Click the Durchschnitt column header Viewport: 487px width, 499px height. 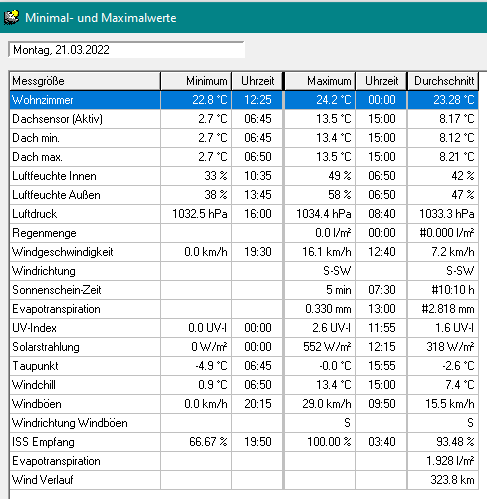[443, 81]
